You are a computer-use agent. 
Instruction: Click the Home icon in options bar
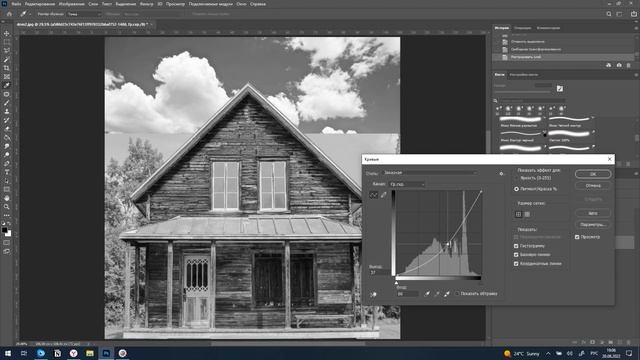coord(9,14)
